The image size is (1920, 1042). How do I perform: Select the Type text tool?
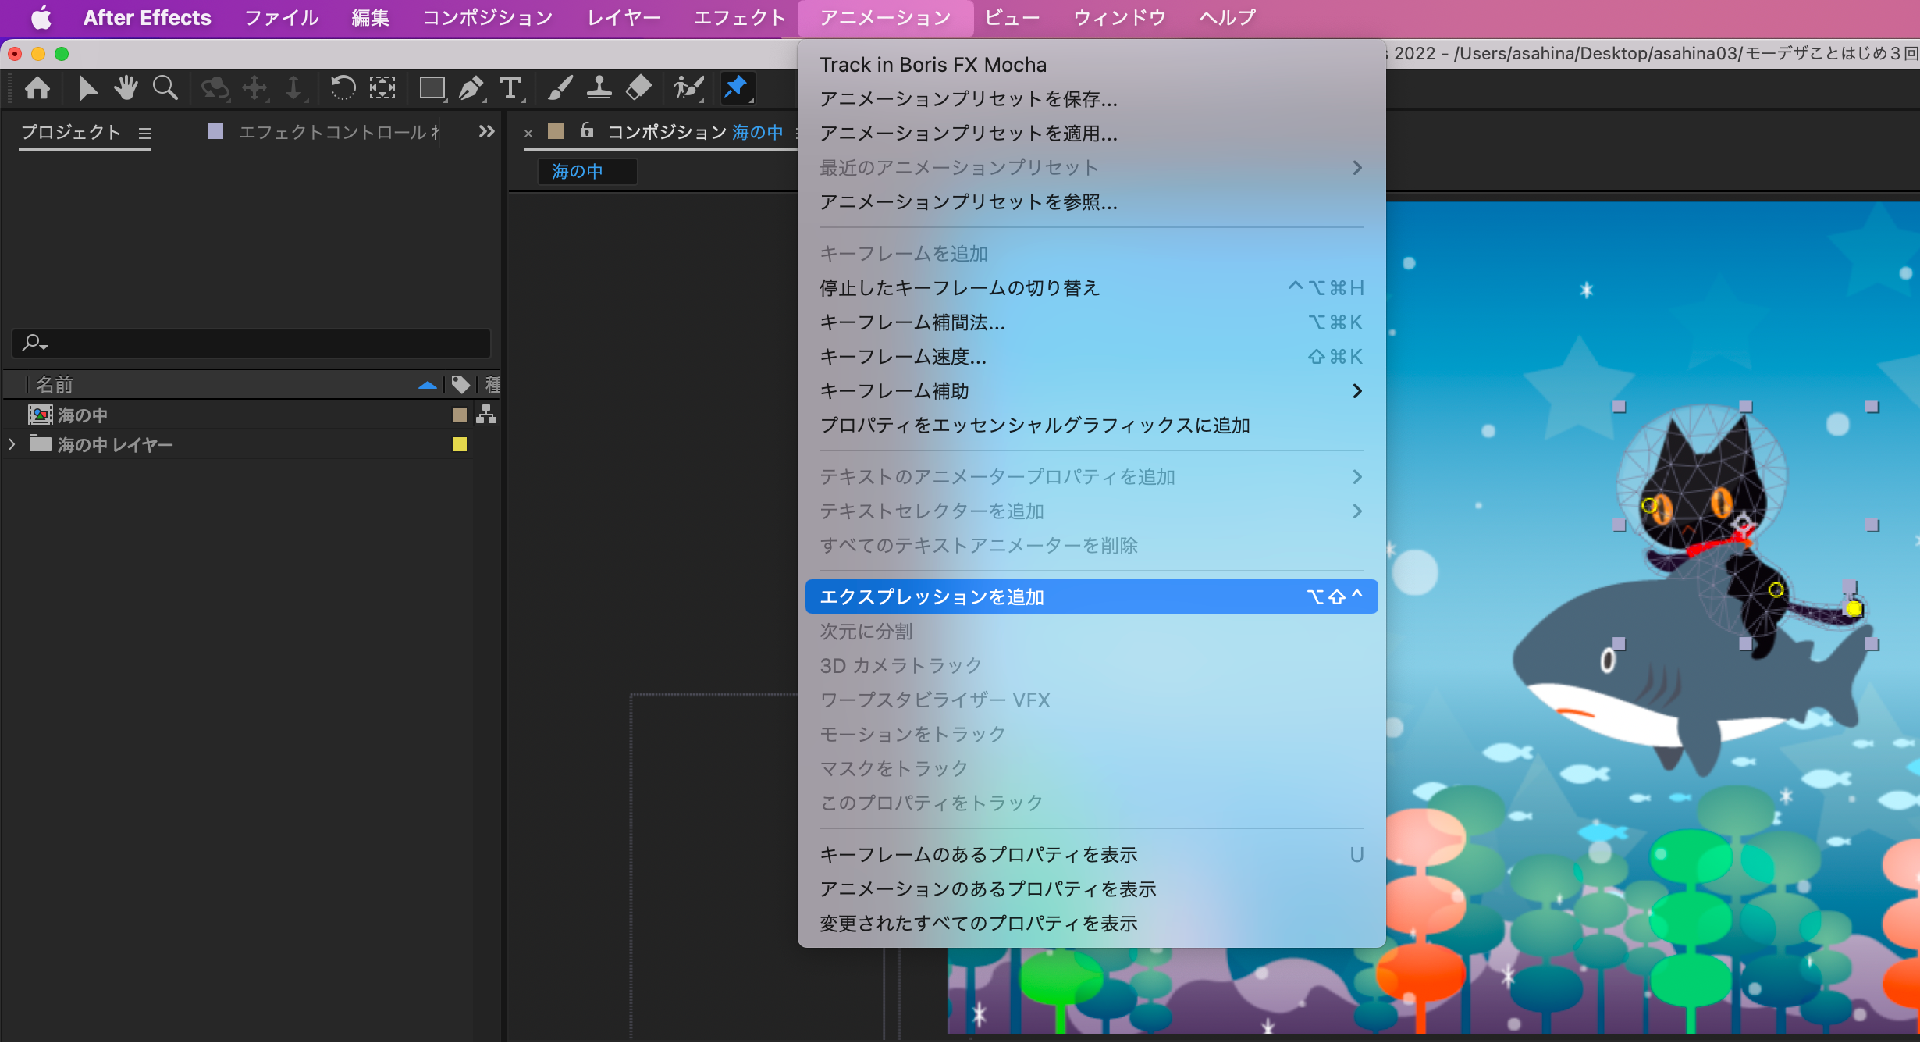510,89
